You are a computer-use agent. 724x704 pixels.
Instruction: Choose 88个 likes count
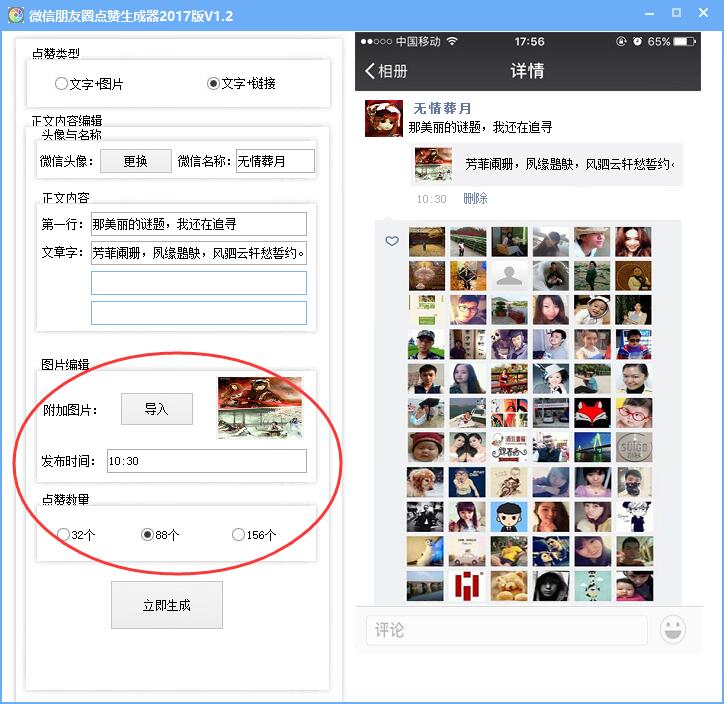pyautogui.click(x=148, y=535)
